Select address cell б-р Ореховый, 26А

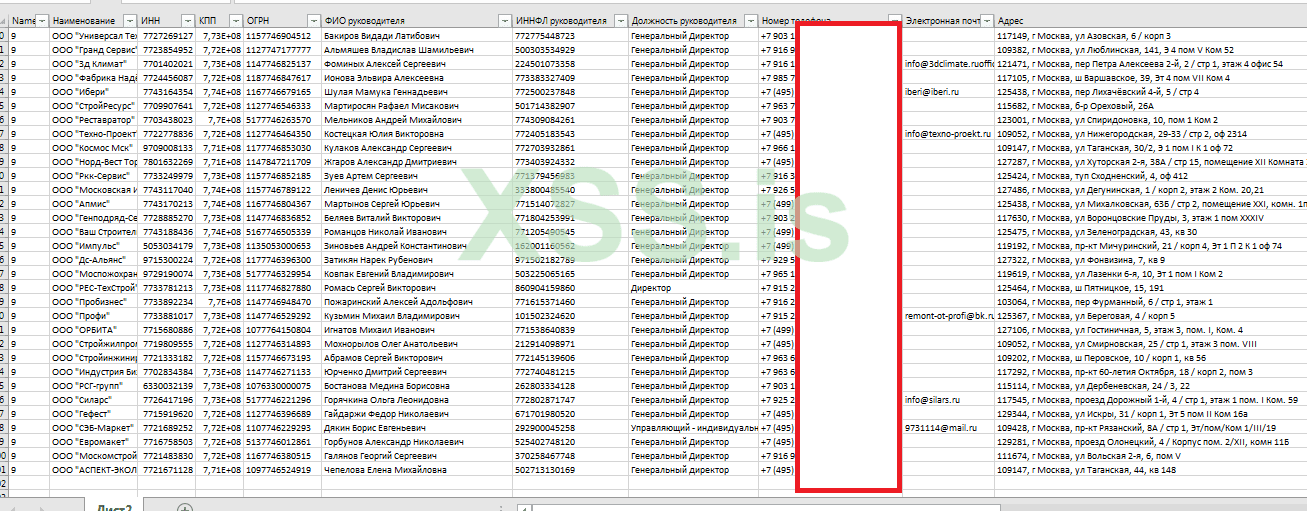click(x=1151, y=105)
